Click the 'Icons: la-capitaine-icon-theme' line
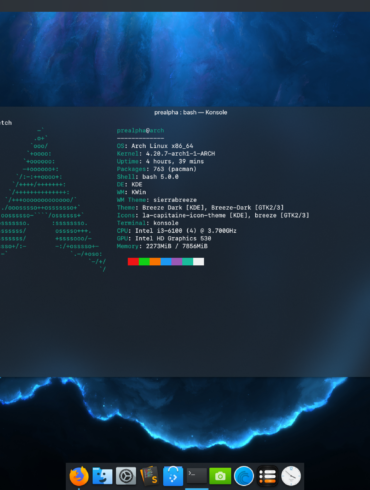The image size is (370, 490). pos(213,215)
